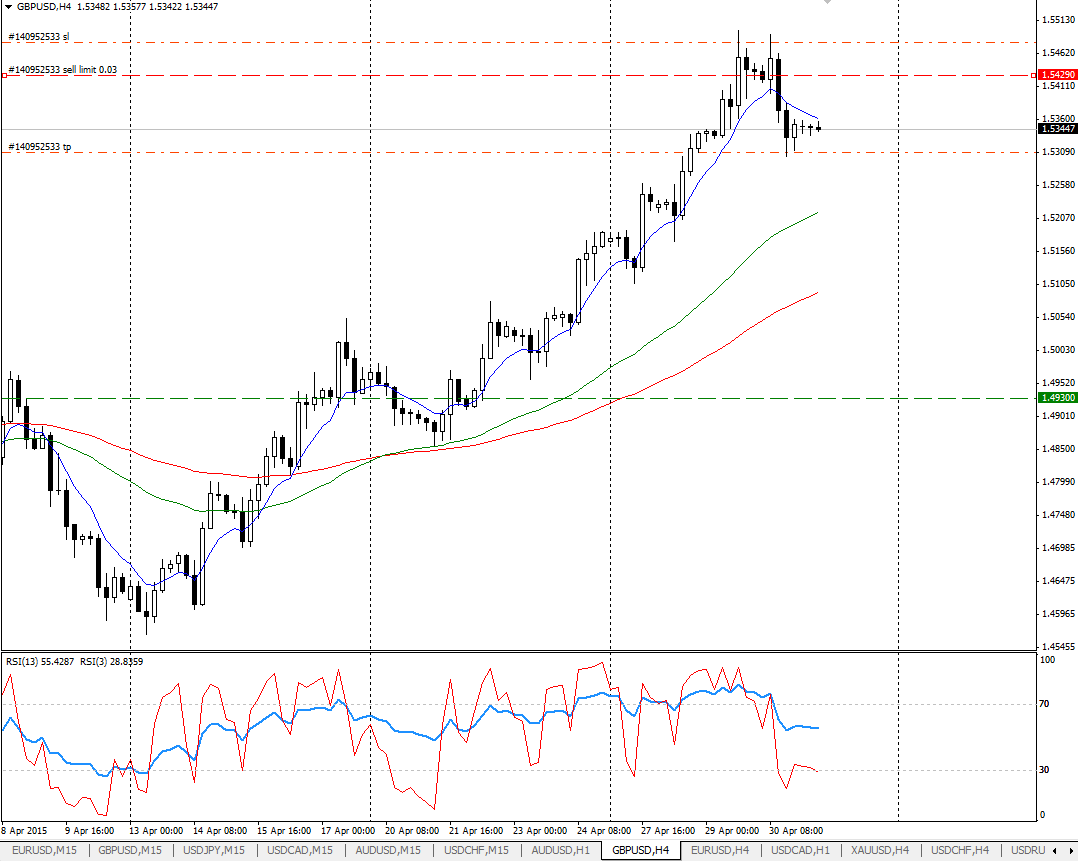This screenshot has width=1078, height=862.
Task: Click the green 1.49300 level price tag
Action: [x=1057, y=397]
